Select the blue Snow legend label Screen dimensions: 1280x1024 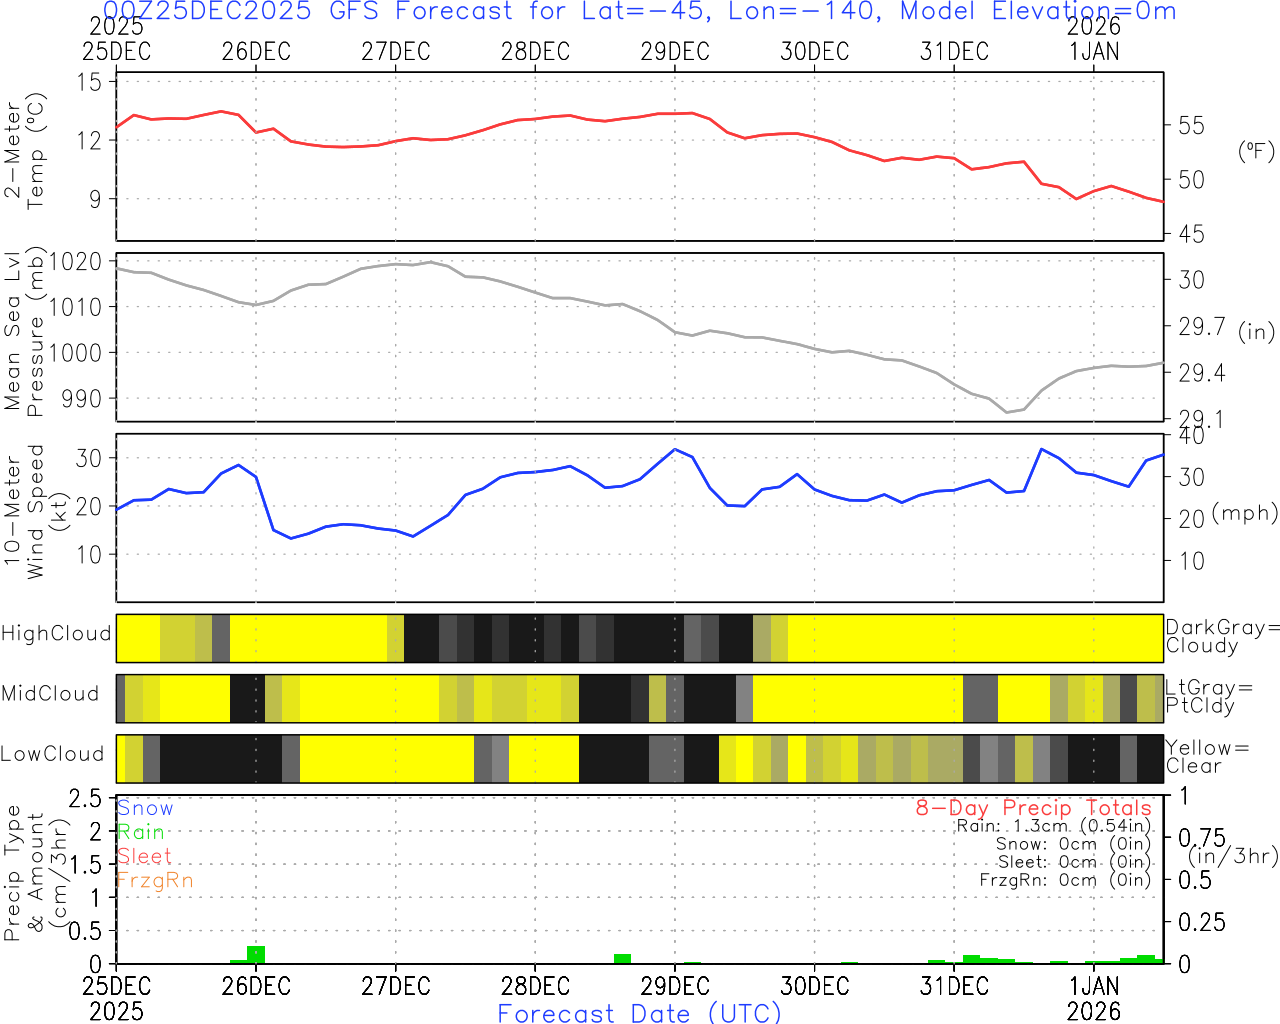(x=145, y=808)
